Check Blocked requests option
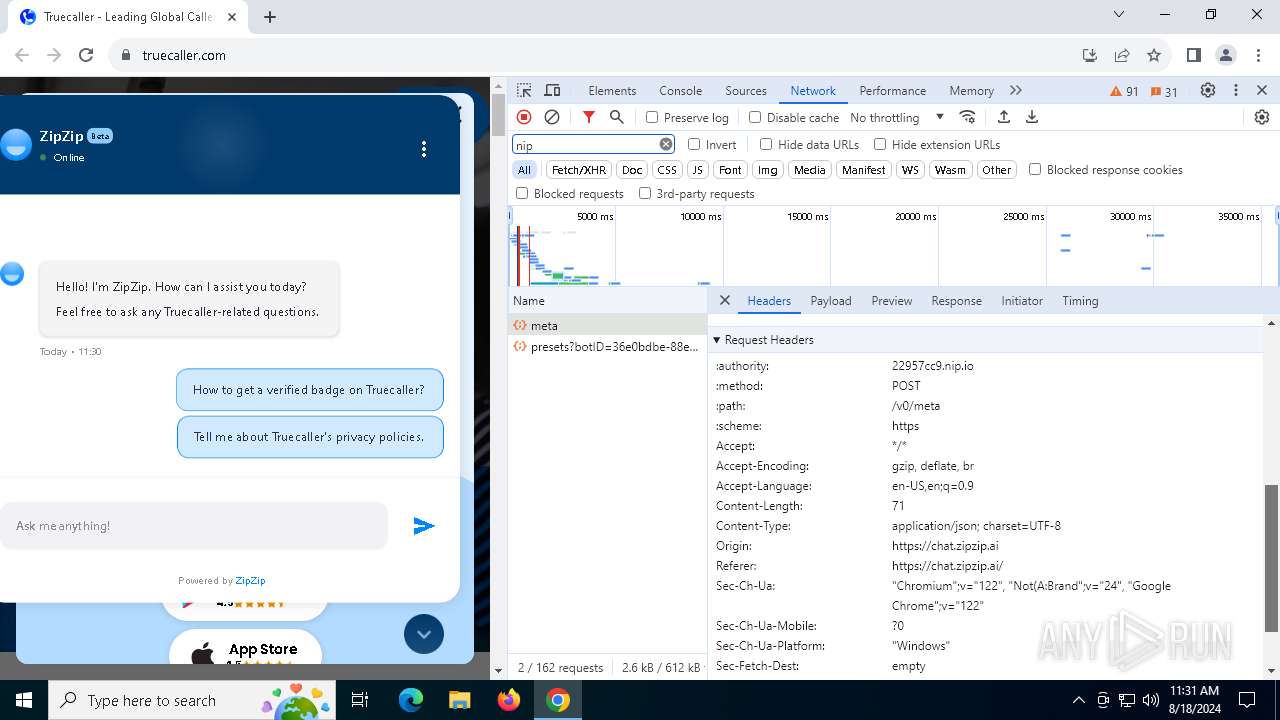Image resolution: width=1280 pixels, height=720 pixels. (x=522, y=193)
